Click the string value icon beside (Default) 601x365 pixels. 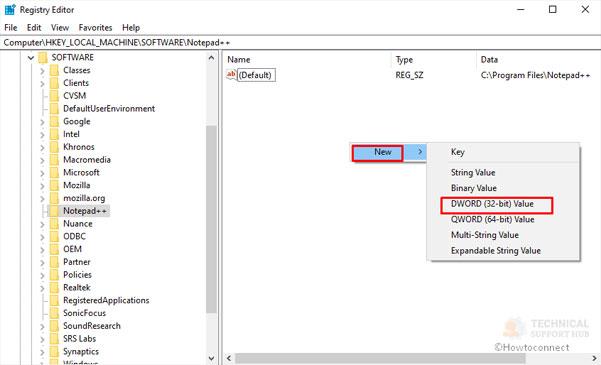point(231,75)
